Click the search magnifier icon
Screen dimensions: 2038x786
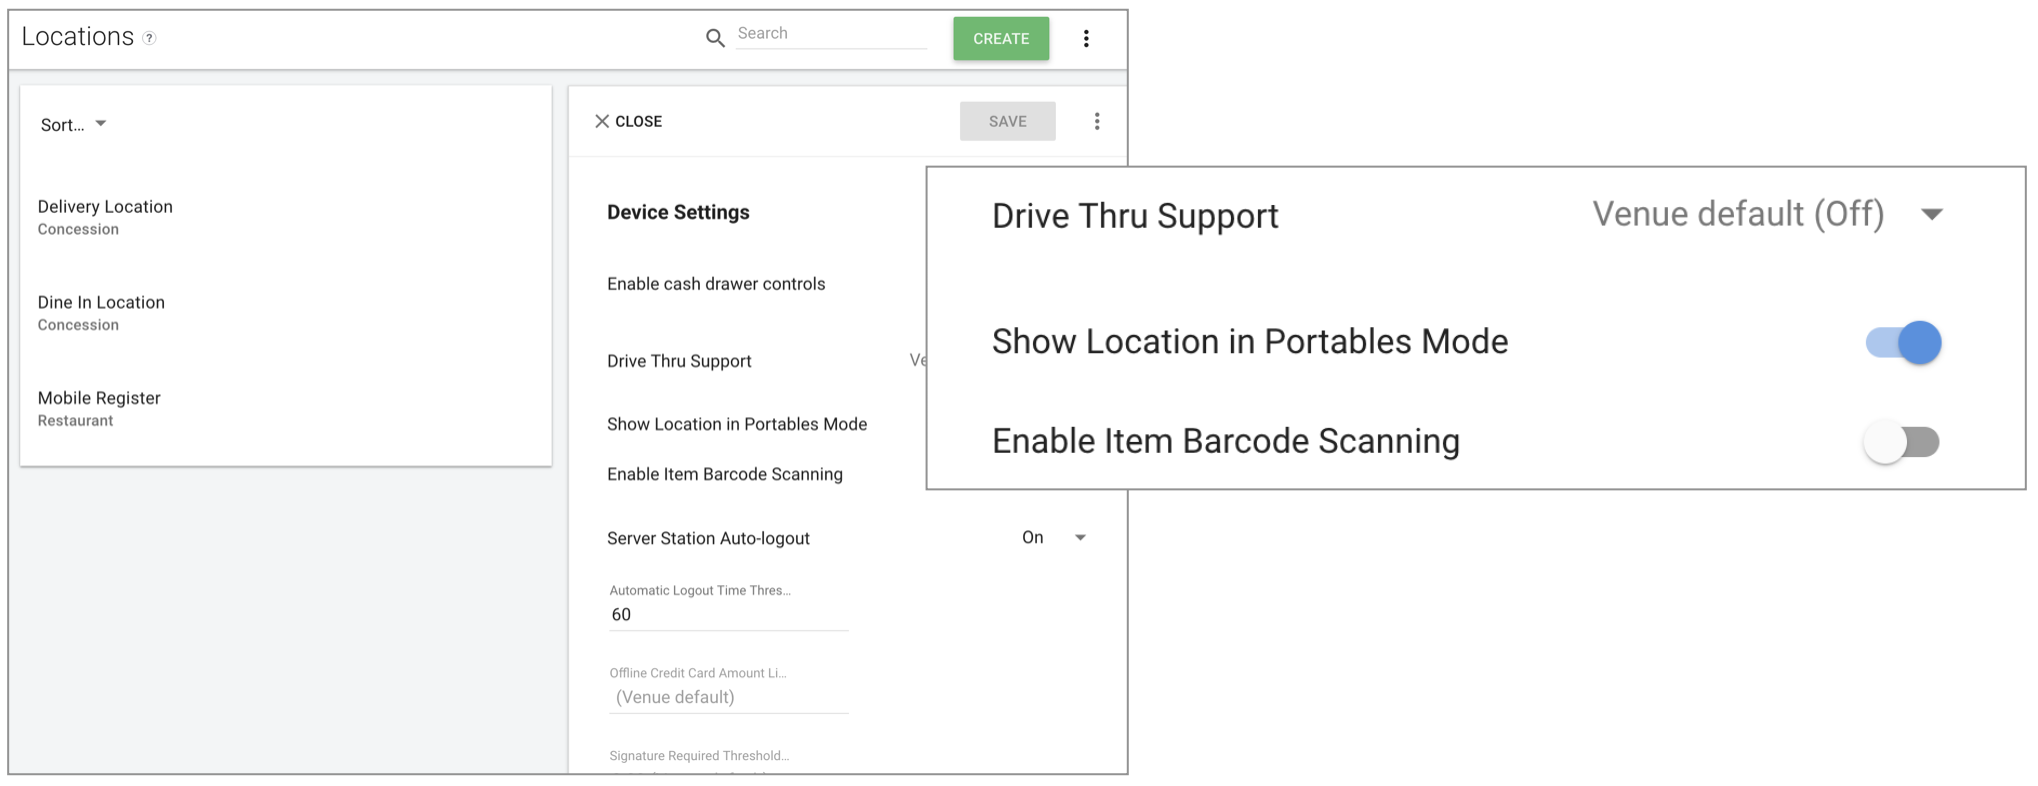pyautogui.click(x=715, y=38)
